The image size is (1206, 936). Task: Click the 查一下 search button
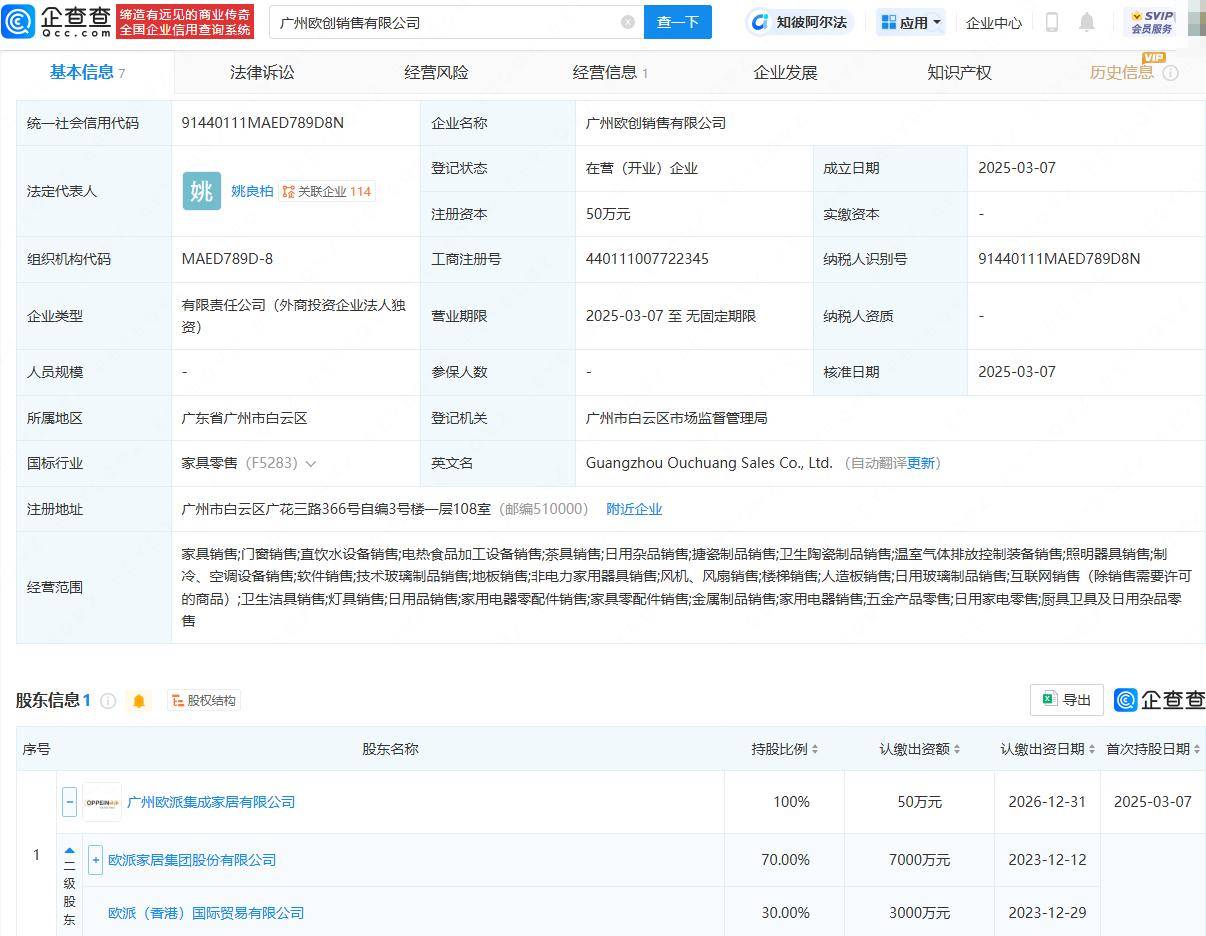coord(678,22)
